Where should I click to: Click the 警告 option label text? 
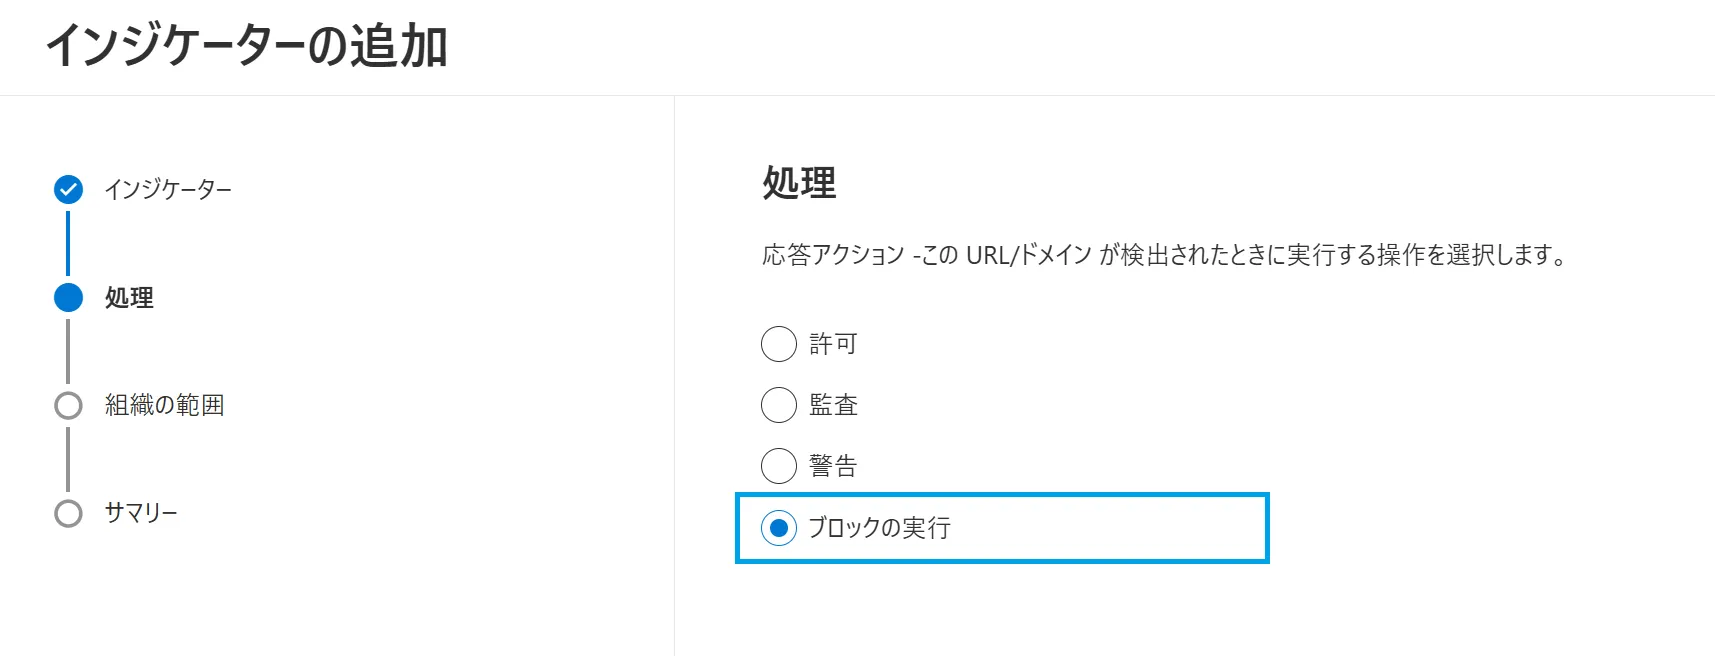point(833,466)
